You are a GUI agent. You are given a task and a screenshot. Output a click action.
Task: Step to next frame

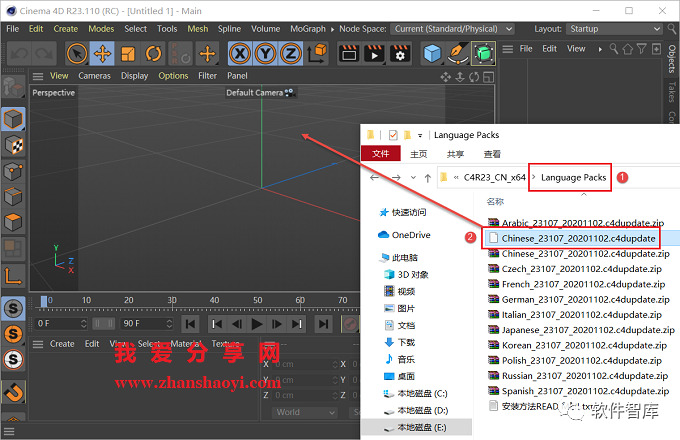pos(277,324)
